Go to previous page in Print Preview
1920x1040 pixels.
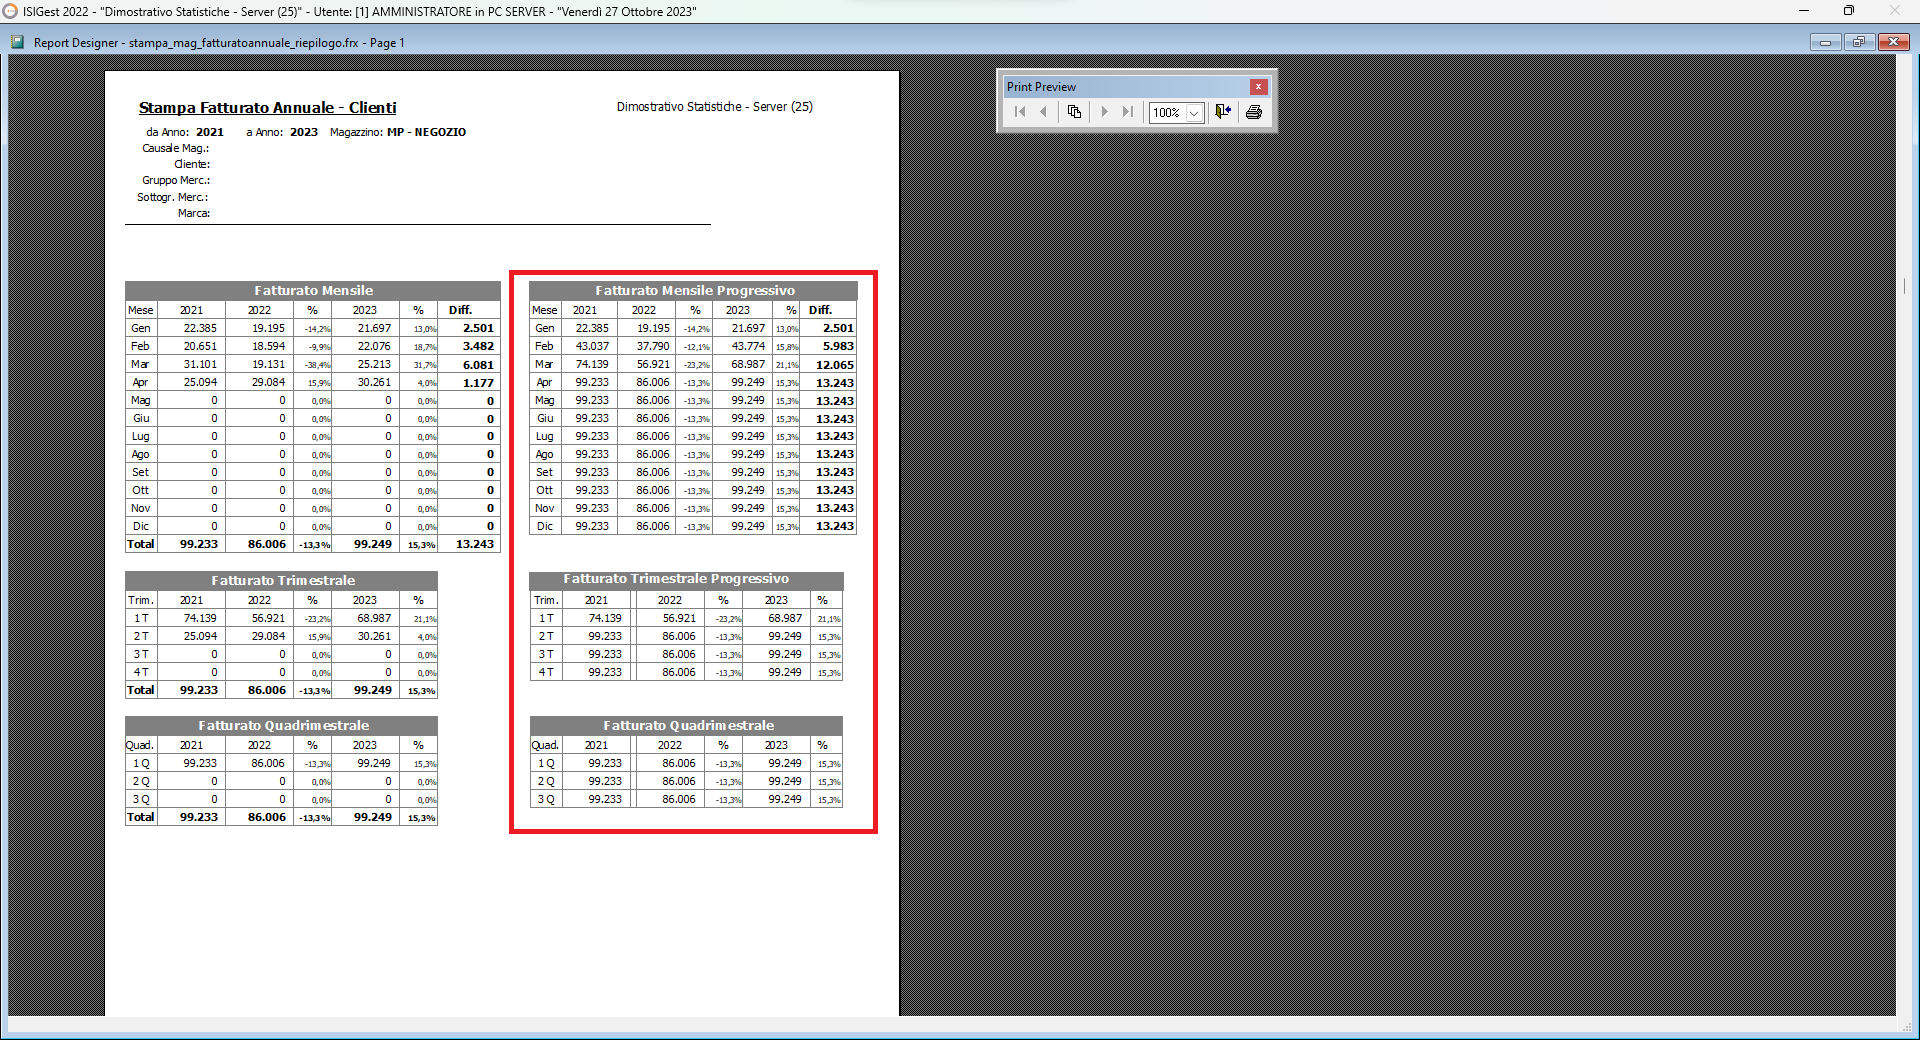coord(1044,112)
